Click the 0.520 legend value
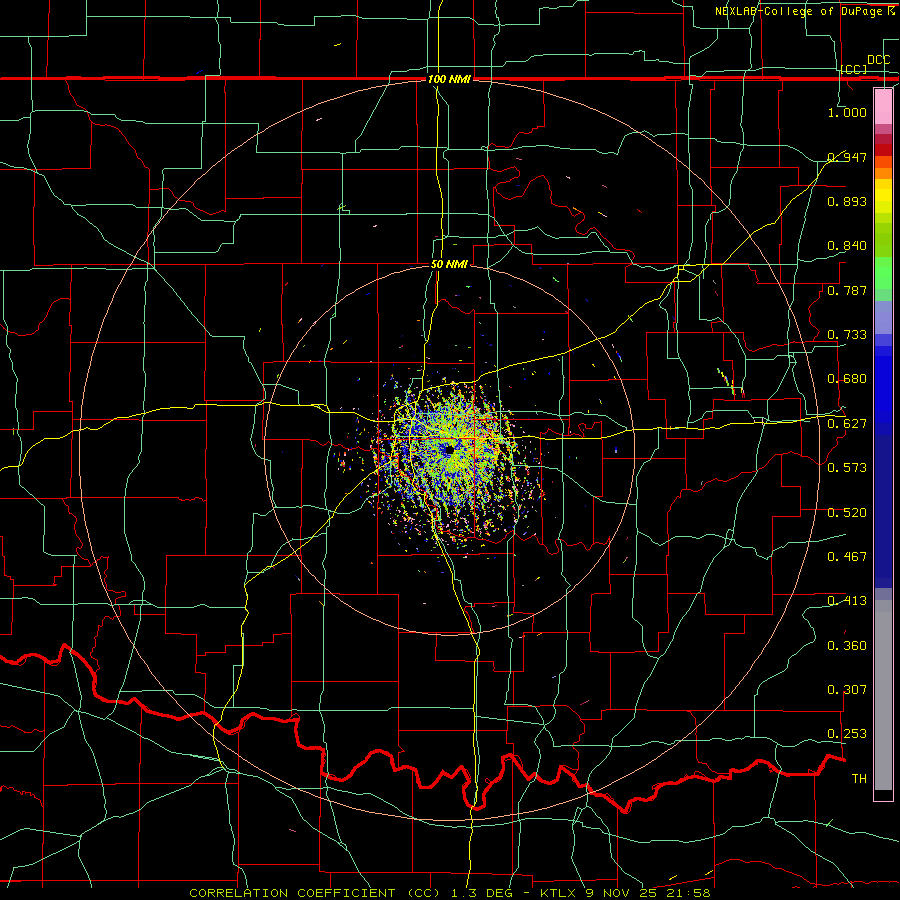 click(847, 513)
